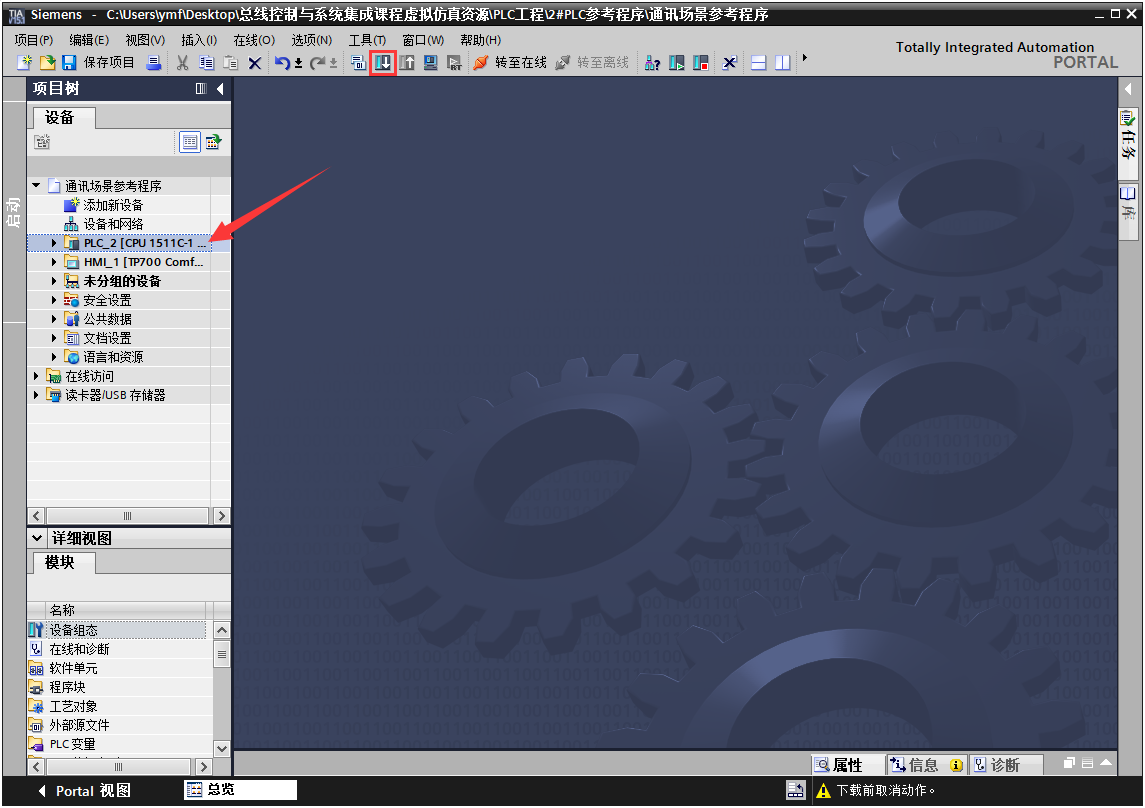The width and height of the screenshot is (1145, 808).
Task: Open the Undo history dropdown arrow
Action: 299,64
